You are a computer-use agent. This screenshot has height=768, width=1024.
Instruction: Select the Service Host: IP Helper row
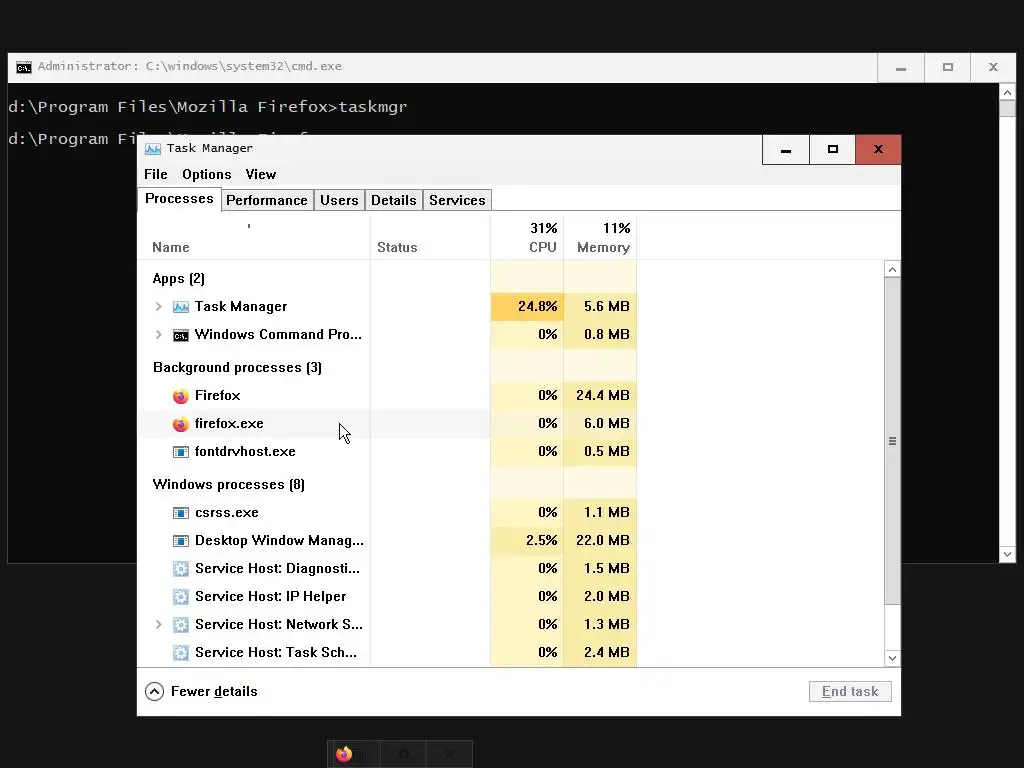[387, 597]
